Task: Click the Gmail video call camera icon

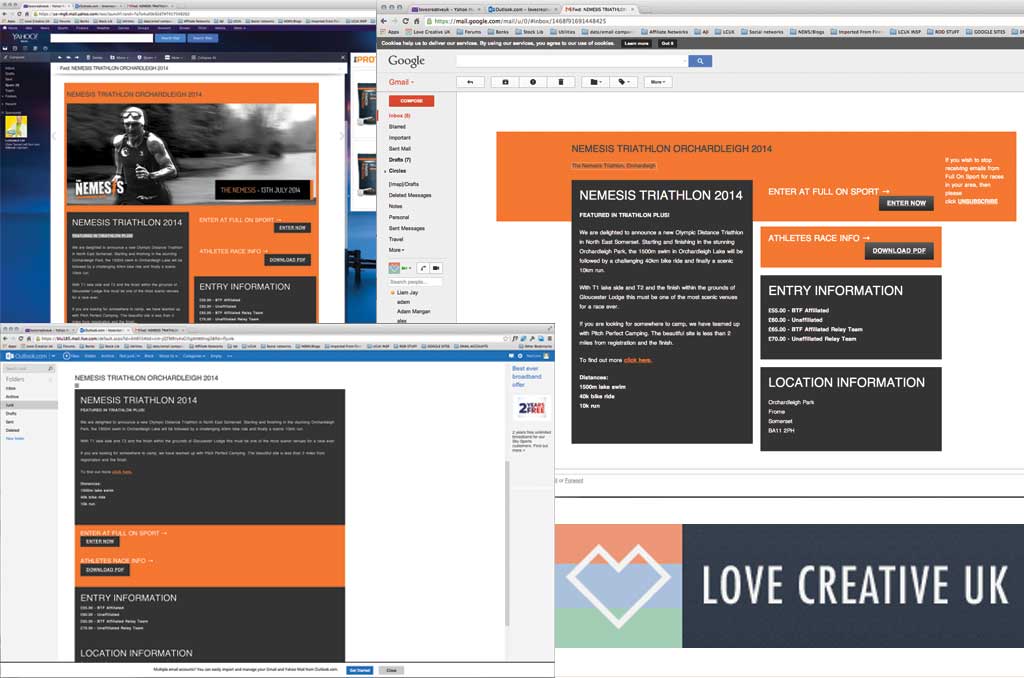Action: (437, 268)
